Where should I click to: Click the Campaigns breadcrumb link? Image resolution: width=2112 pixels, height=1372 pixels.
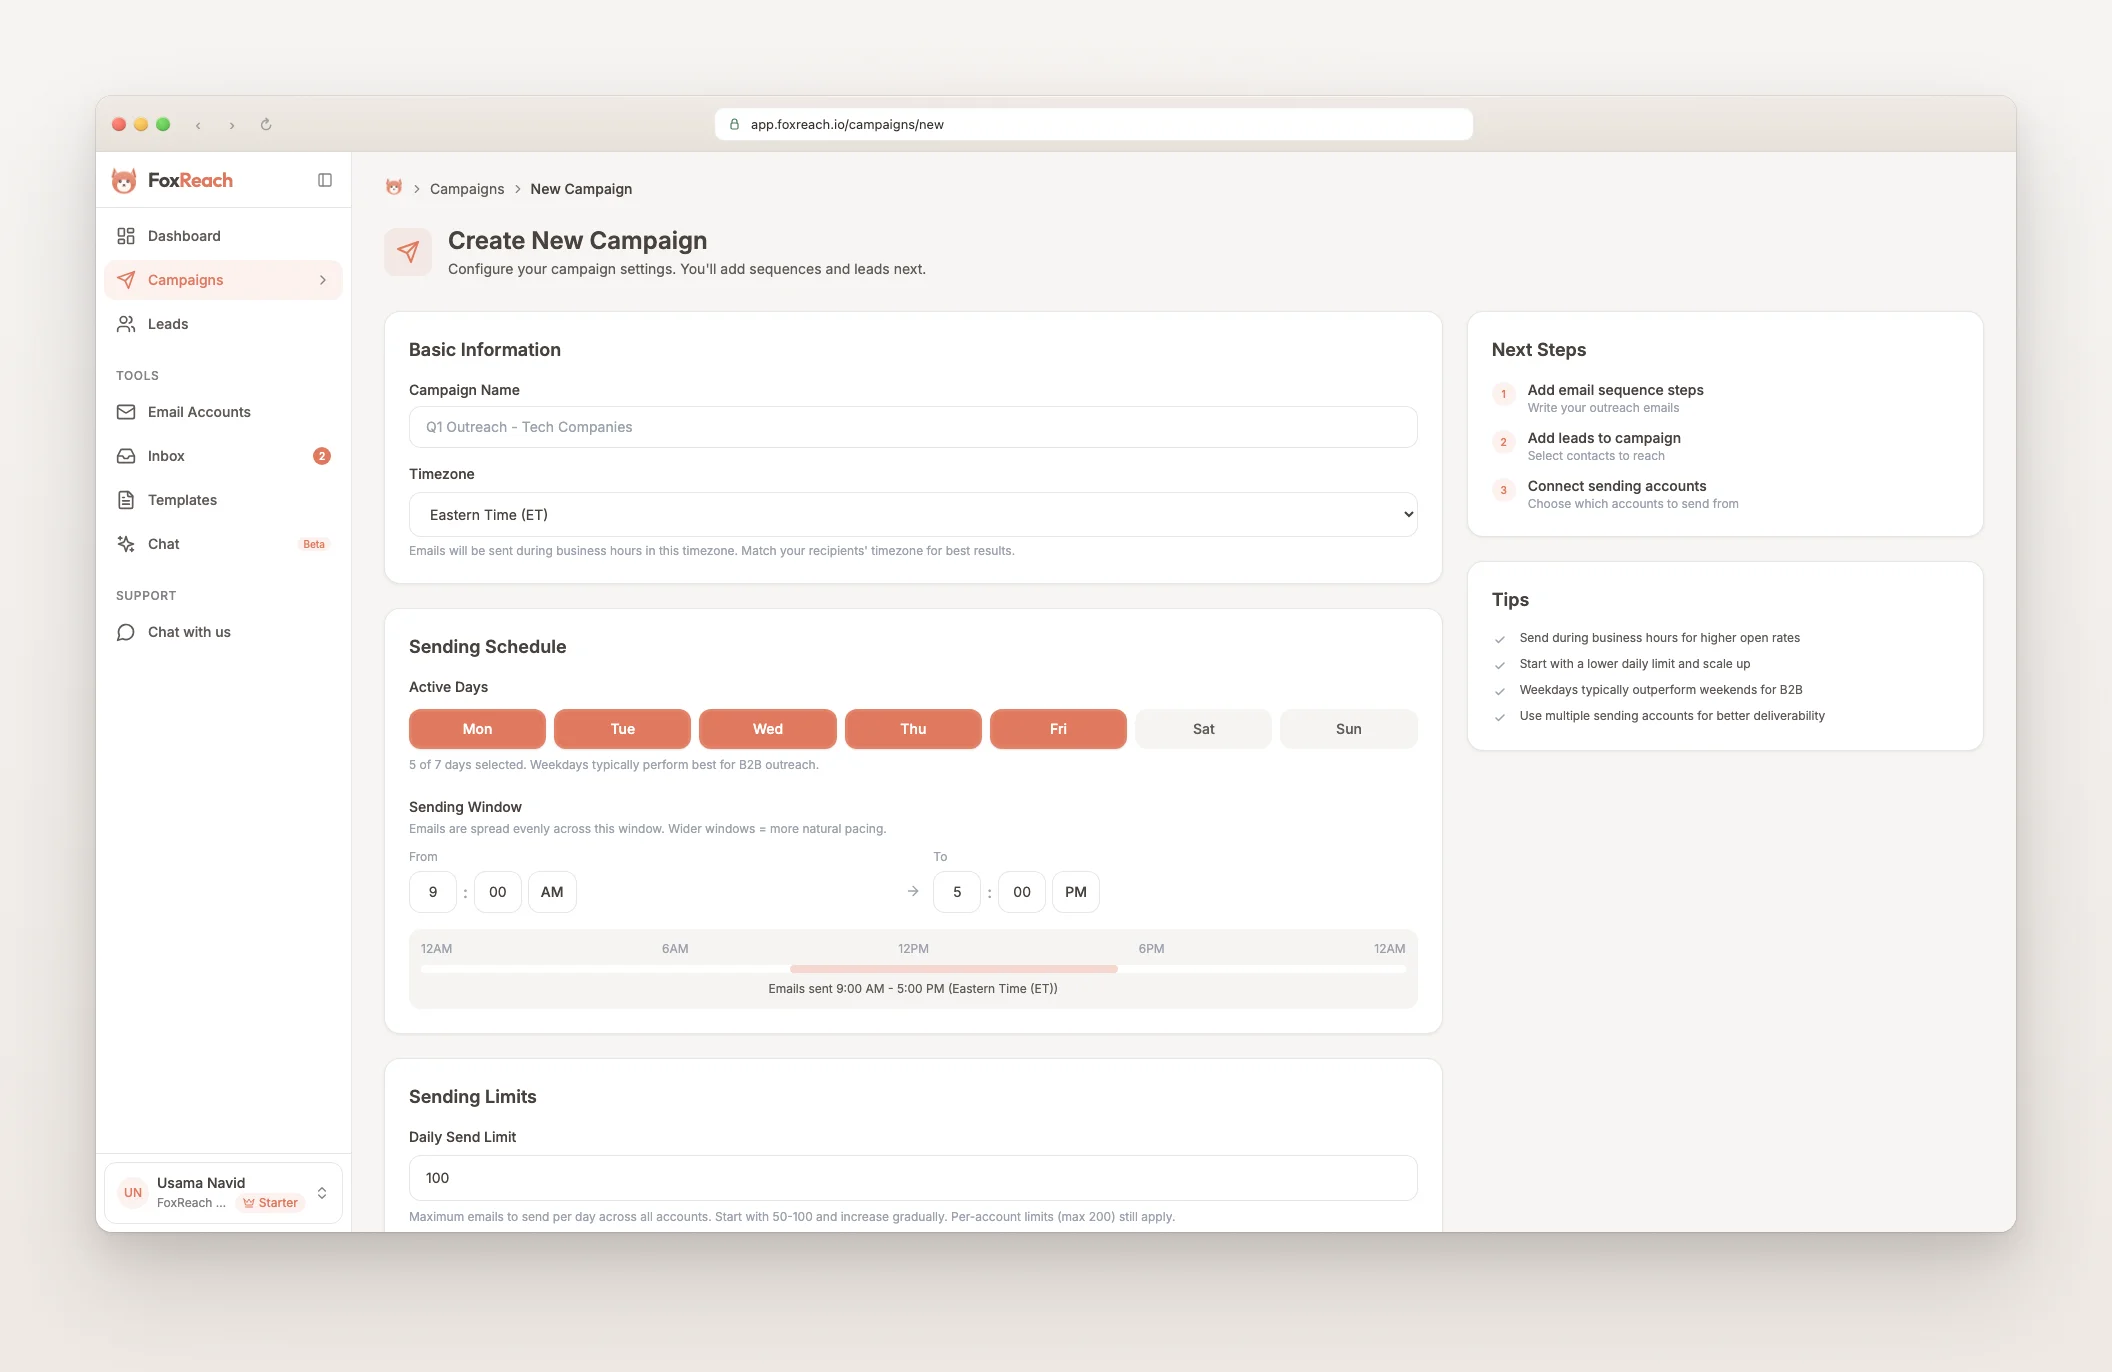(467, 189)
